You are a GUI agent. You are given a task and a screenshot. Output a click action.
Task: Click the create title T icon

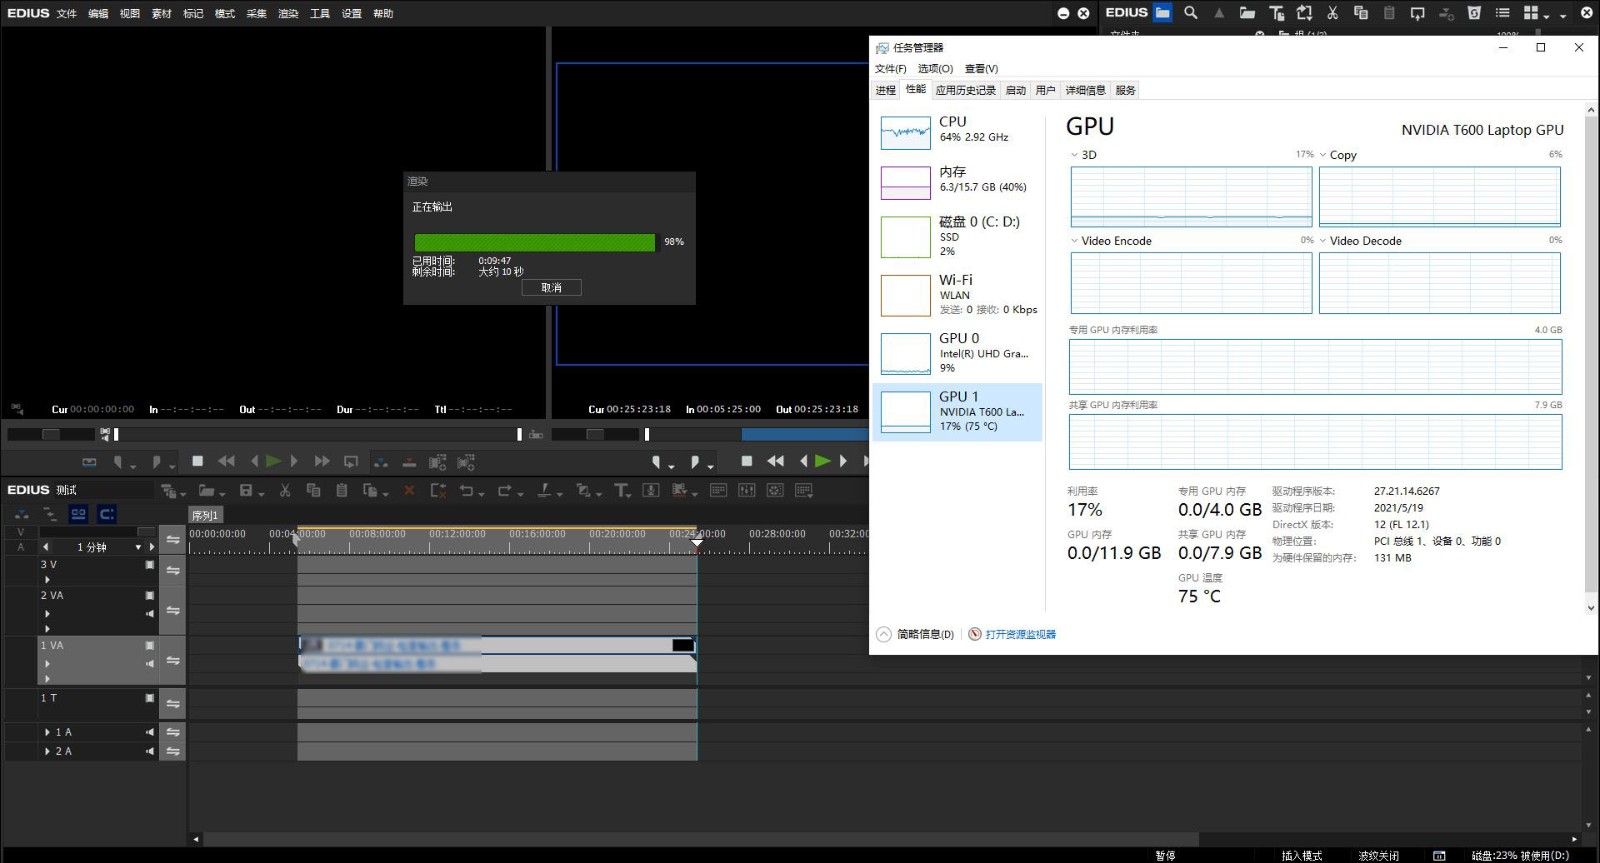click(621, 490)
